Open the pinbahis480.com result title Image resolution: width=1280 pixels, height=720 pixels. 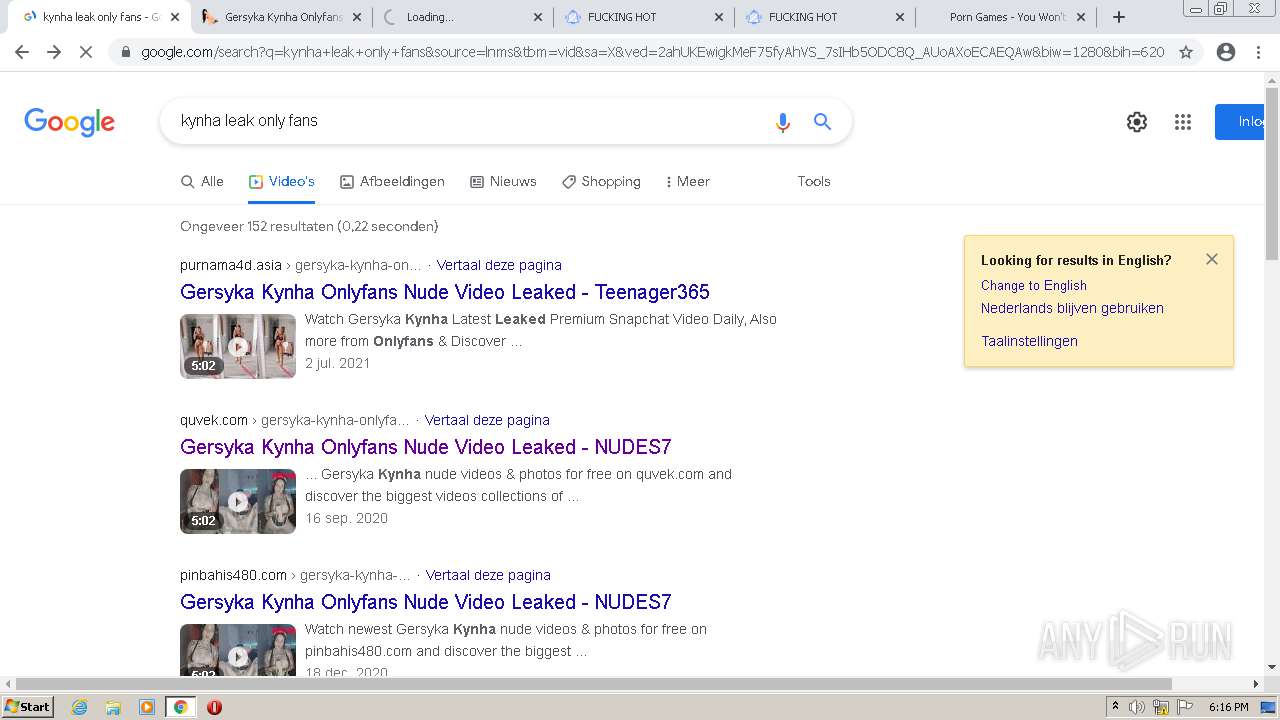click(x=426, y=602)
